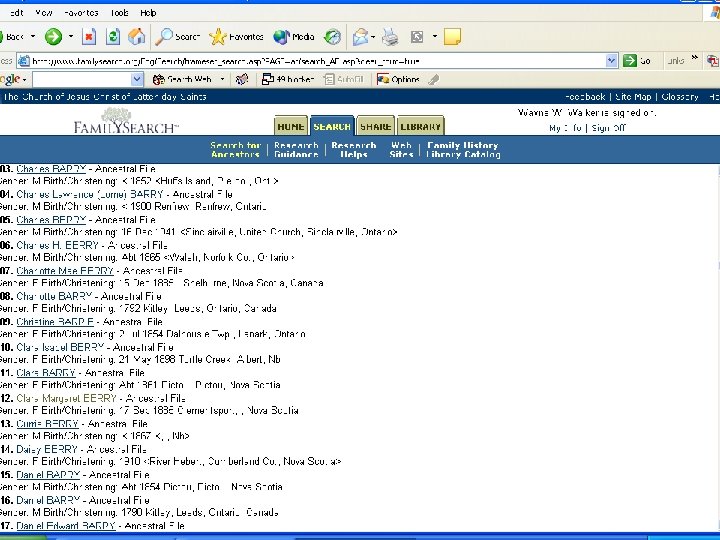Image resolution: width=720 pixels, height=540 pixels.
Task: Click the green Go button
Action: (637, 60)
